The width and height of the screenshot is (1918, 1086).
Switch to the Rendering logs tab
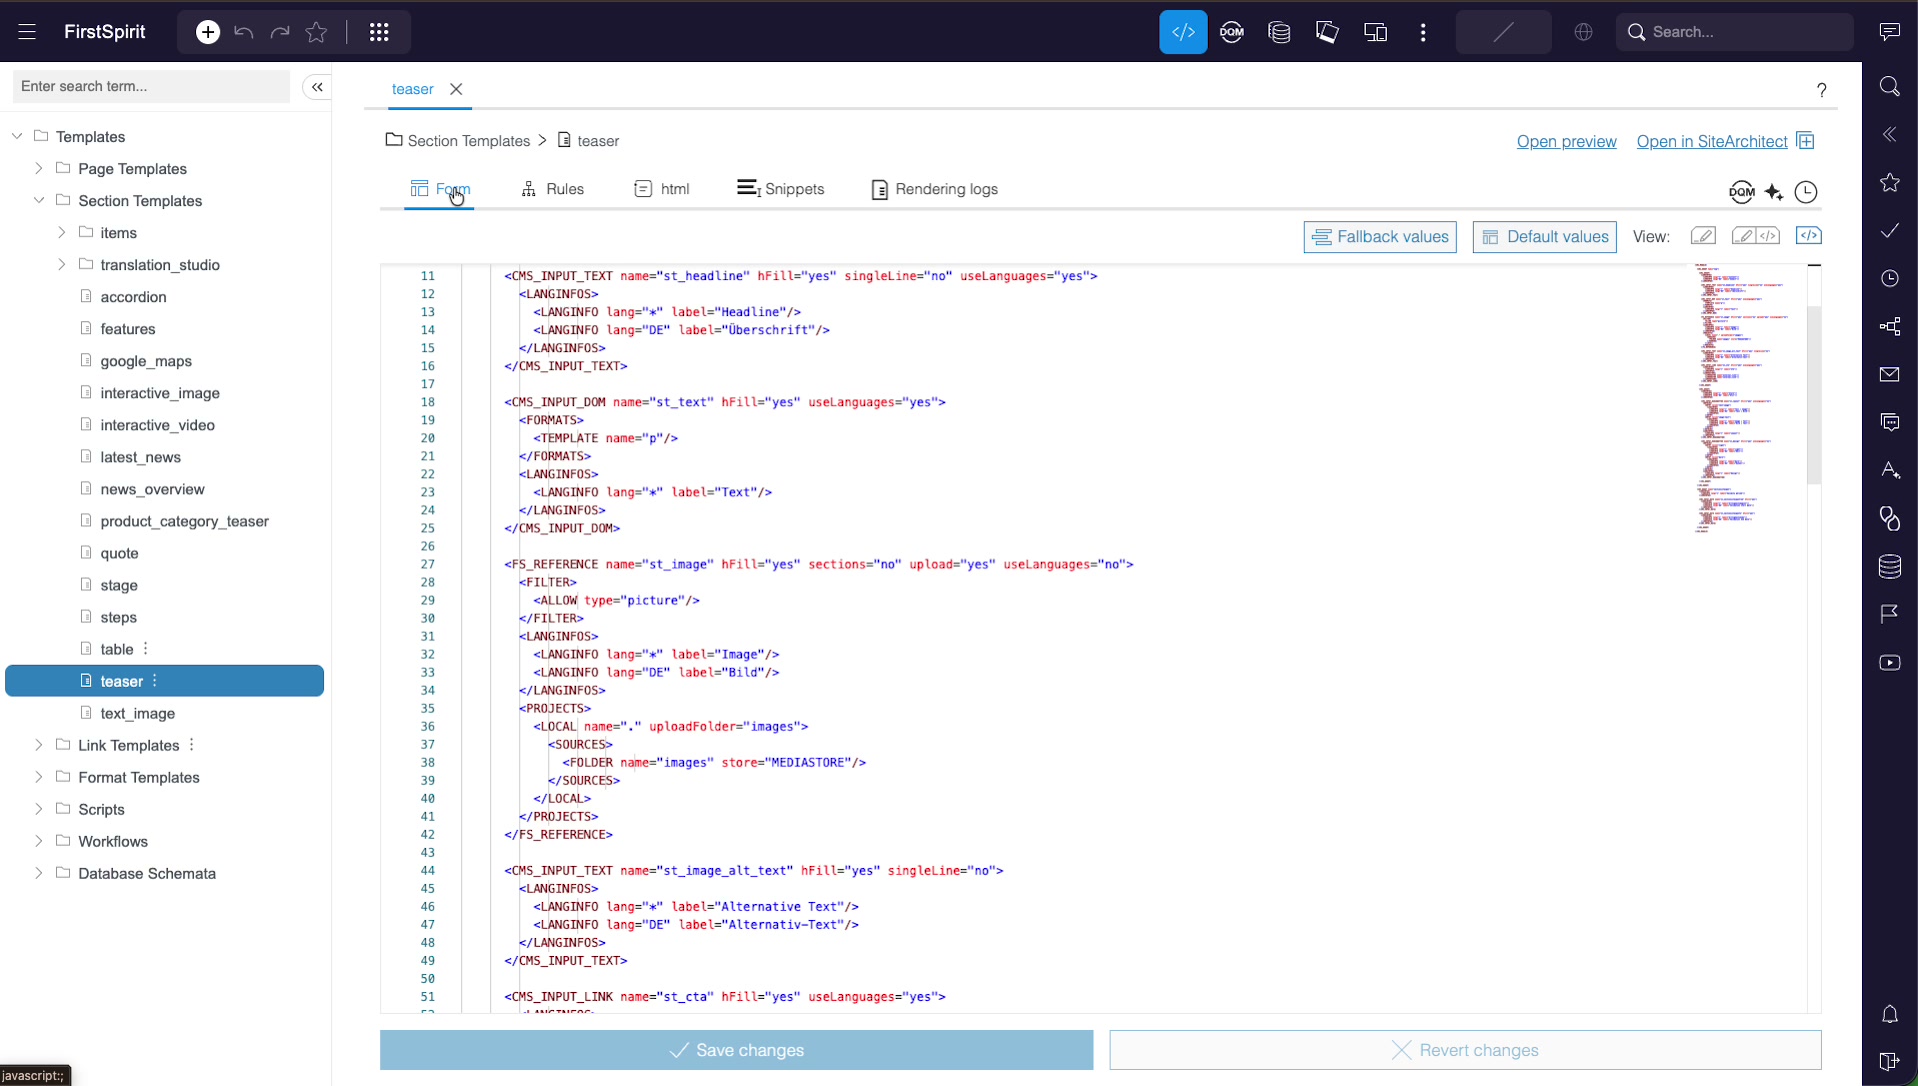pos(934,189)
